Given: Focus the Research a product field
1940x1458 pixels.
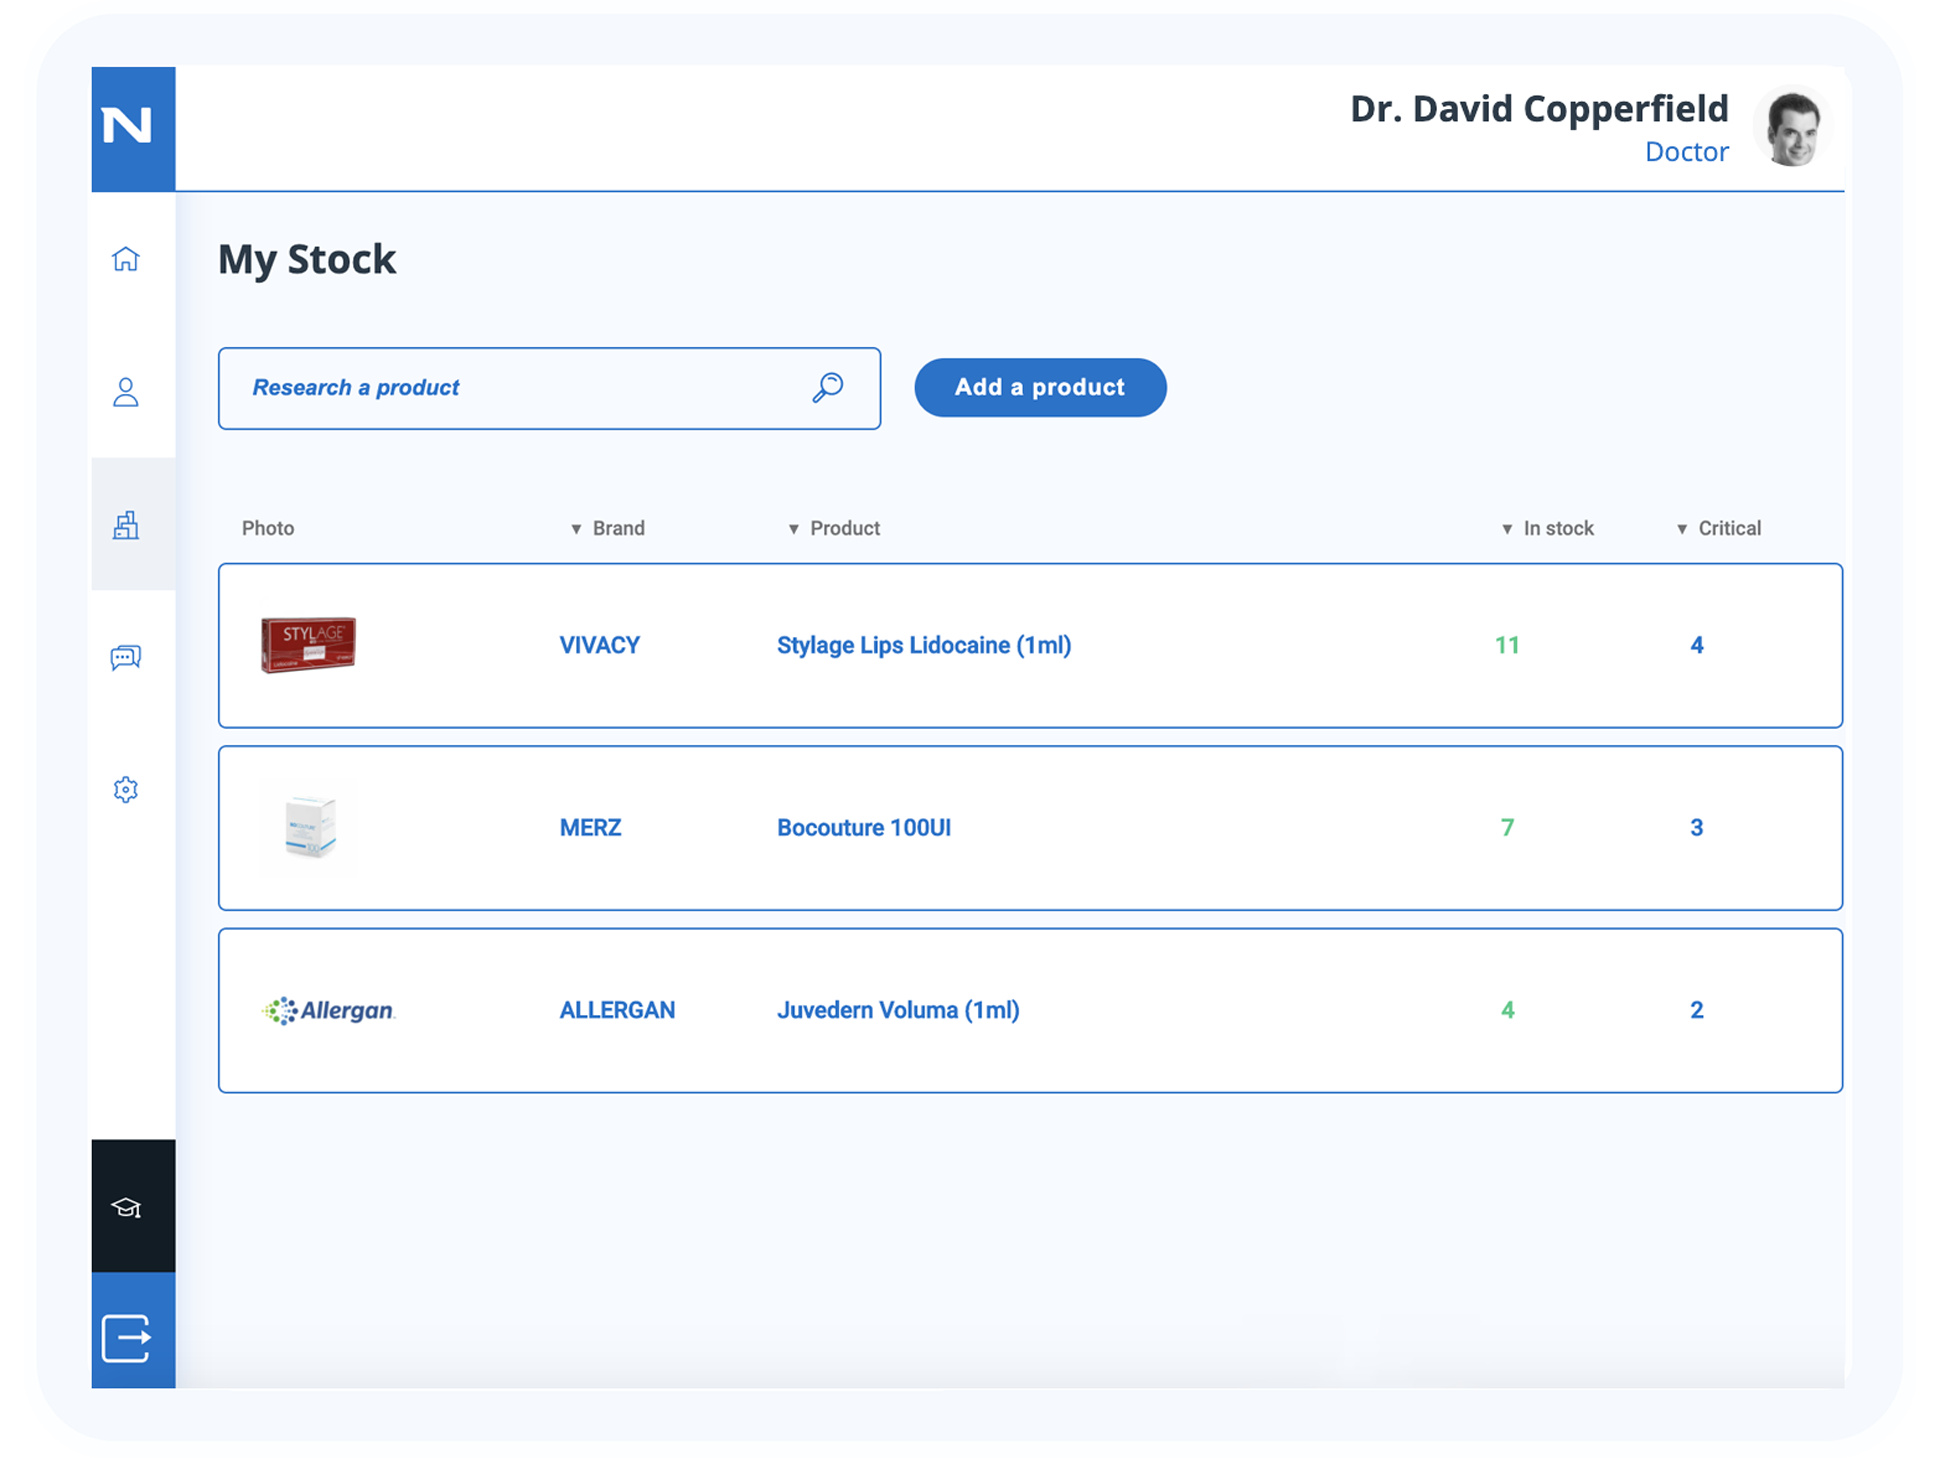Looking at the screenshot, I should coord(549,388).
